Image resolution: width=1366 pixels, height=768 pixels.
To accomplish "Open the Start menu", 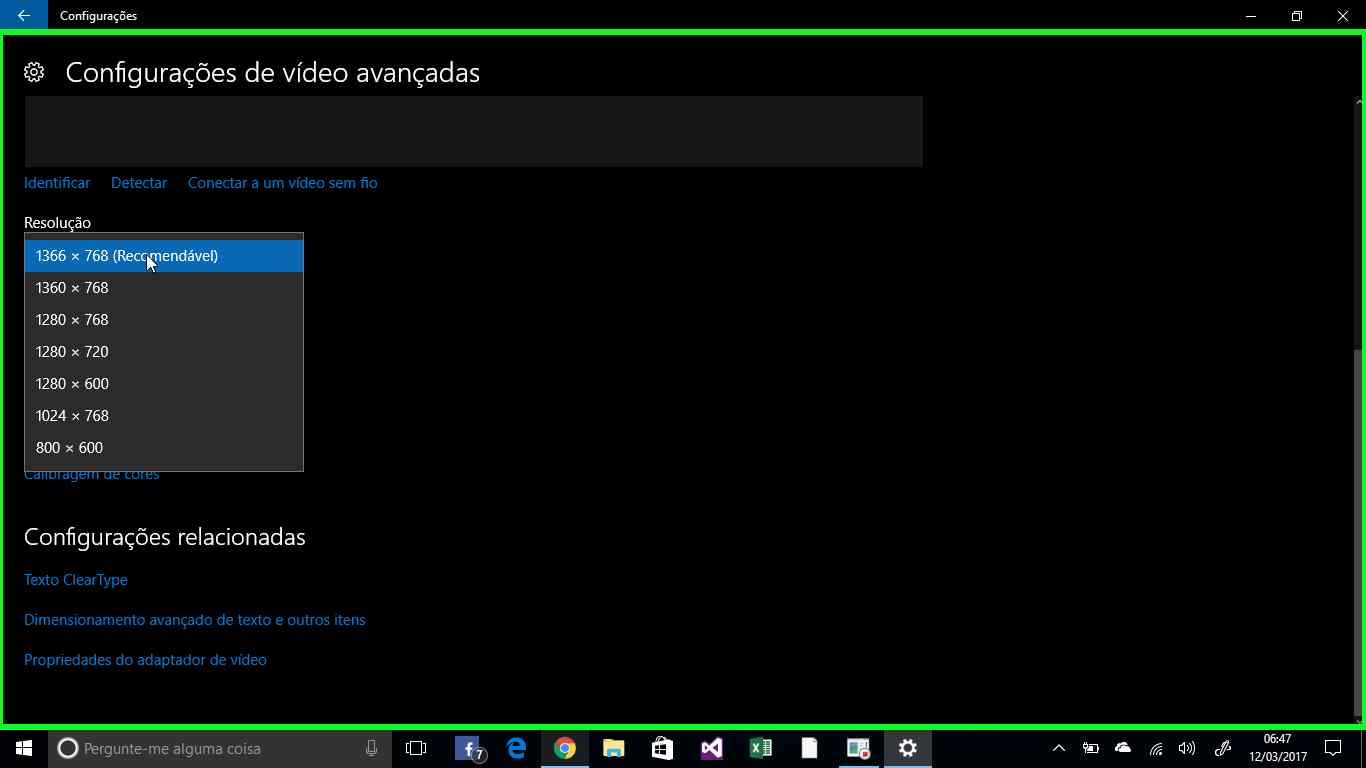I will point(22,748).
